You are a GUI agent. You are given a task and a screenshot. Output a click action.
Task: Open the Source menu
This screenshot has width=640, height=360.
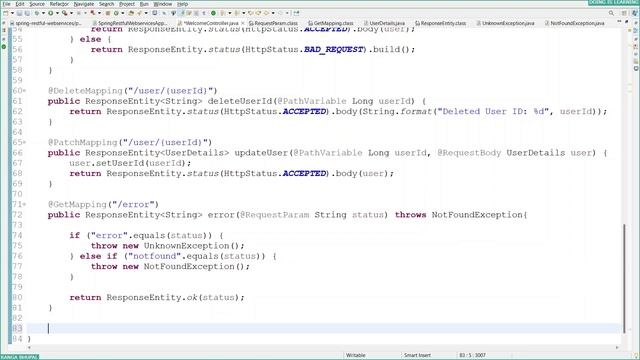click(37, 4)
